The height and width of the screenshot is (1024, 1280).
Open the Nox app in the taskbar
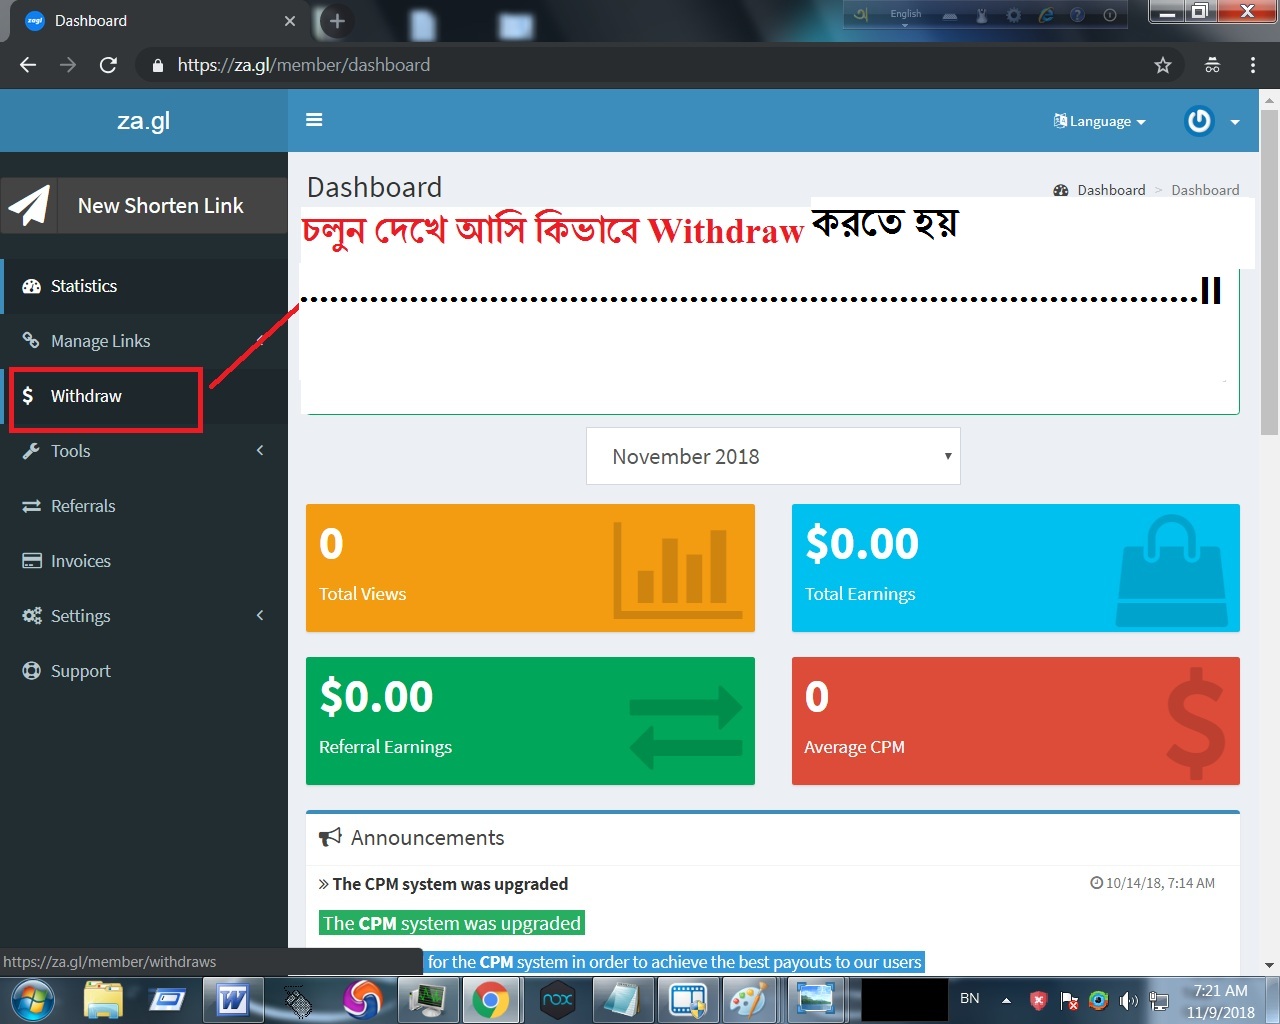coord(557,1000)
